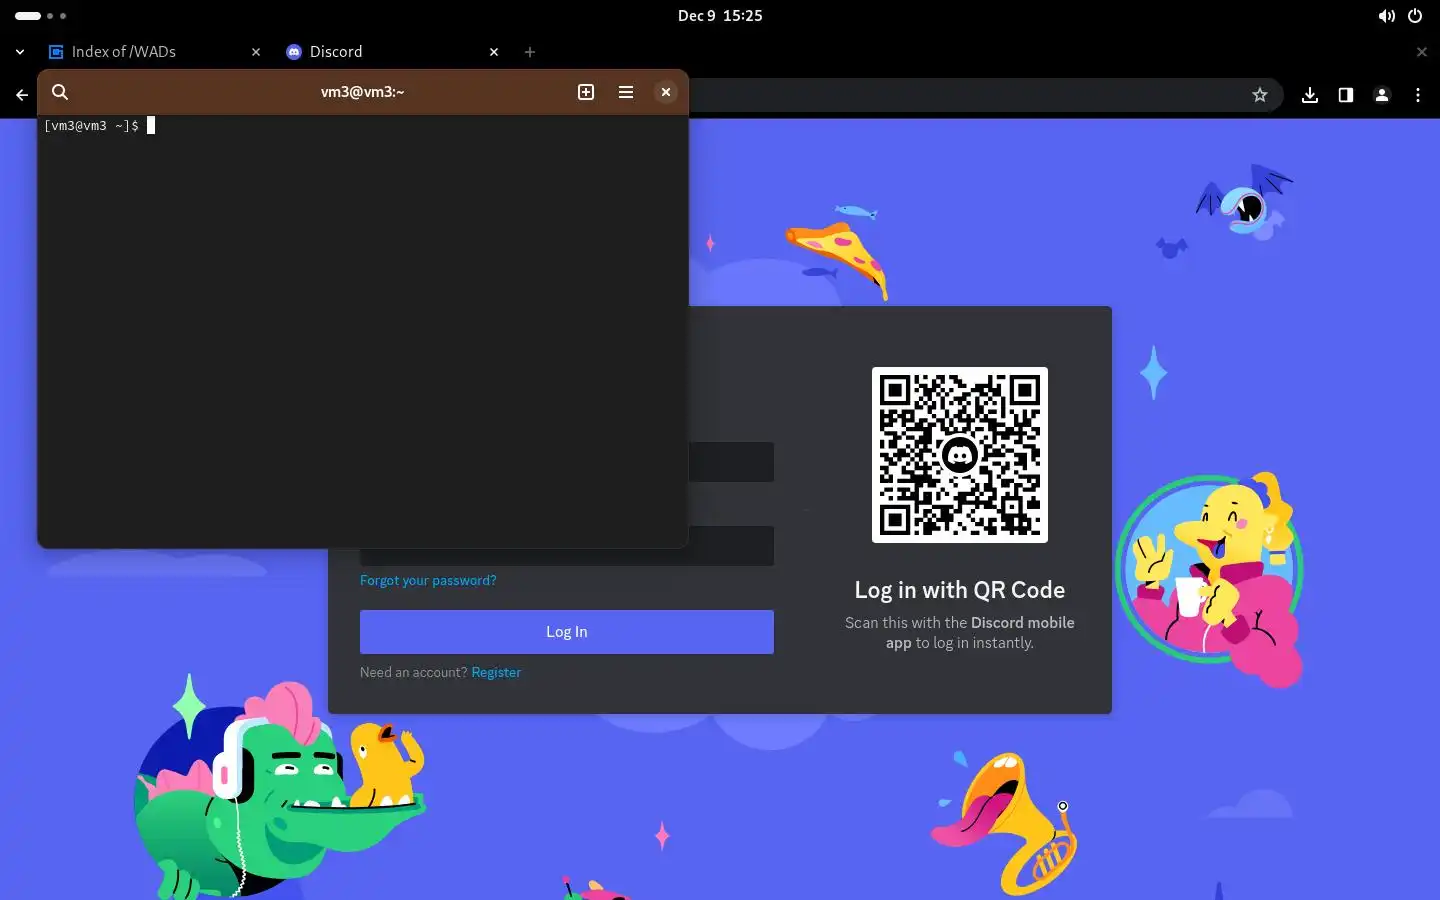Open the terminal hamburger menu
Image resolution: width=1440 pixels, height=900 pixels.
coord(626,92)
